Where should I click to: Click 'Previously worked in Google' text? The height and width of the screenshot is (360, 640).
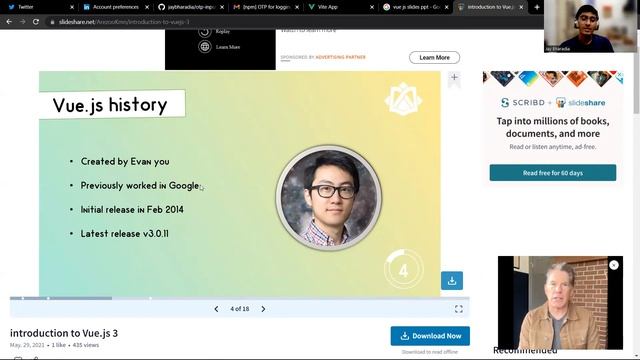click(x=140, y=186)
